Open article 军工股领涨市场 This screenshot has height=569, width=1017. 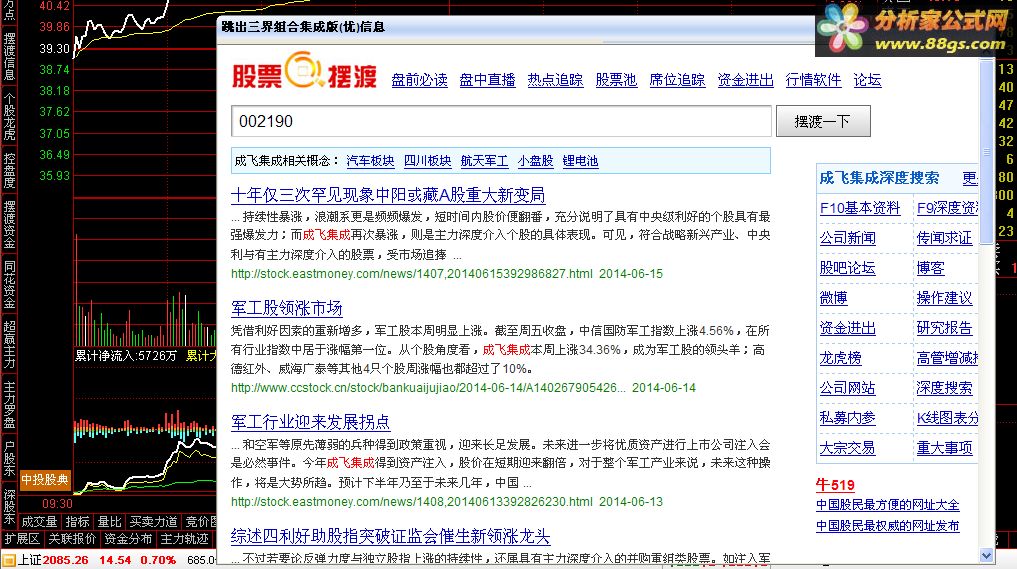[287, 308]
